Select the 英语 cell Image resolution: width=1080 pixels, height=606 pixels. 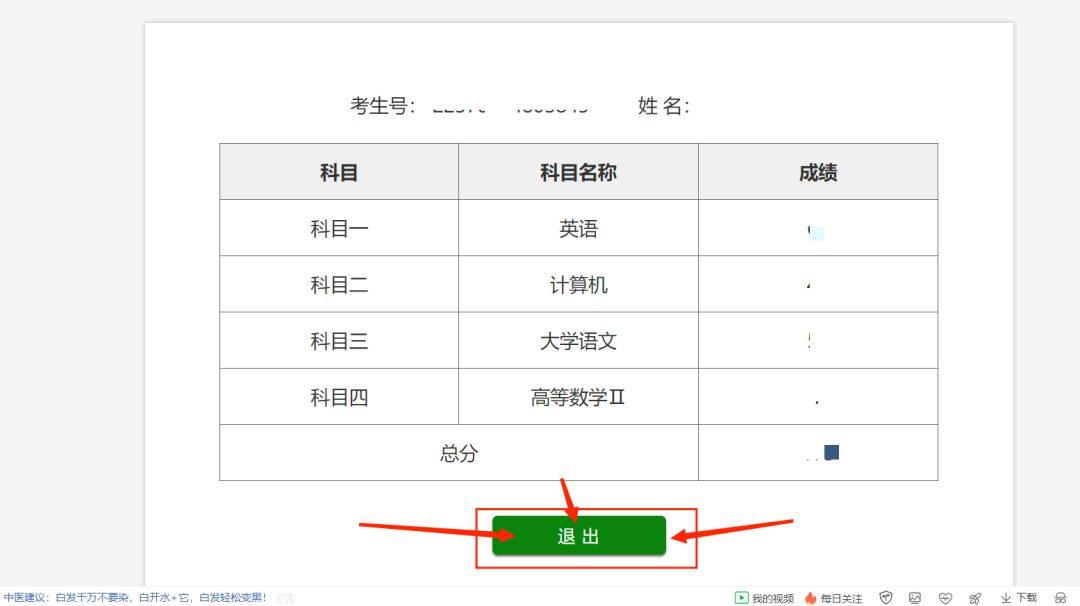(x=579, y=228)
